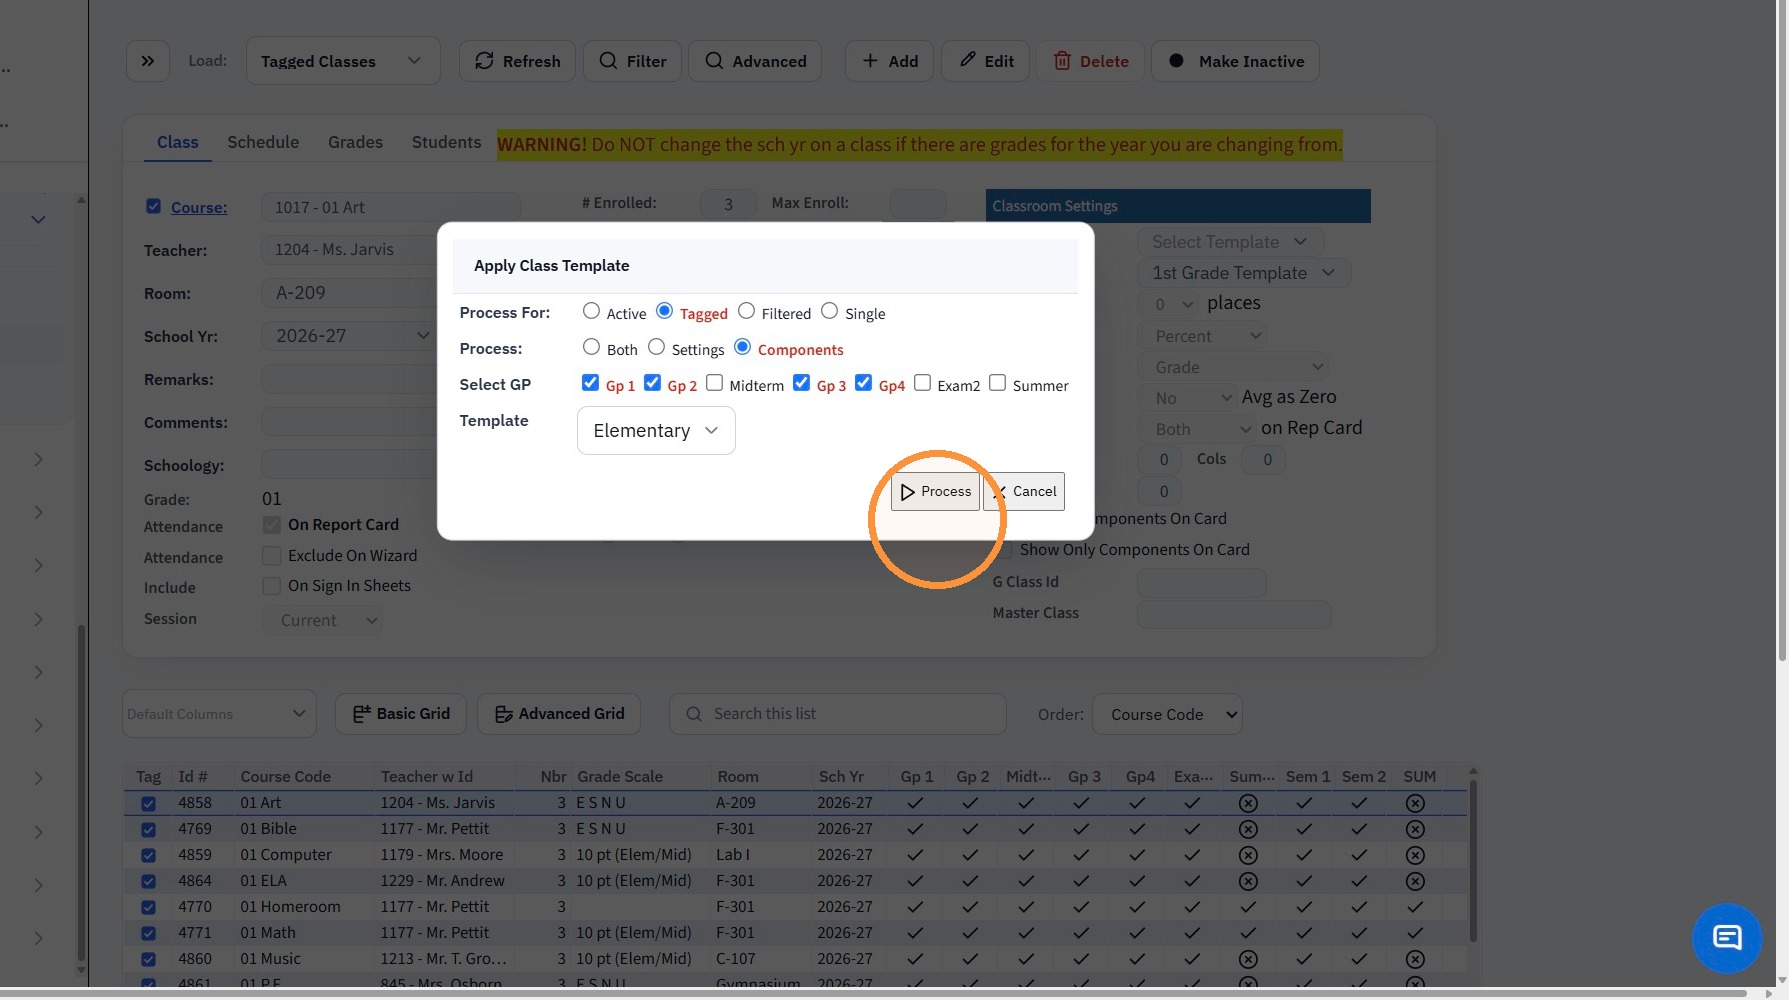Uncheck the Gp 2 checkbox
The height and width of the screenshot is (1000, 1789).
click(652, 384)
